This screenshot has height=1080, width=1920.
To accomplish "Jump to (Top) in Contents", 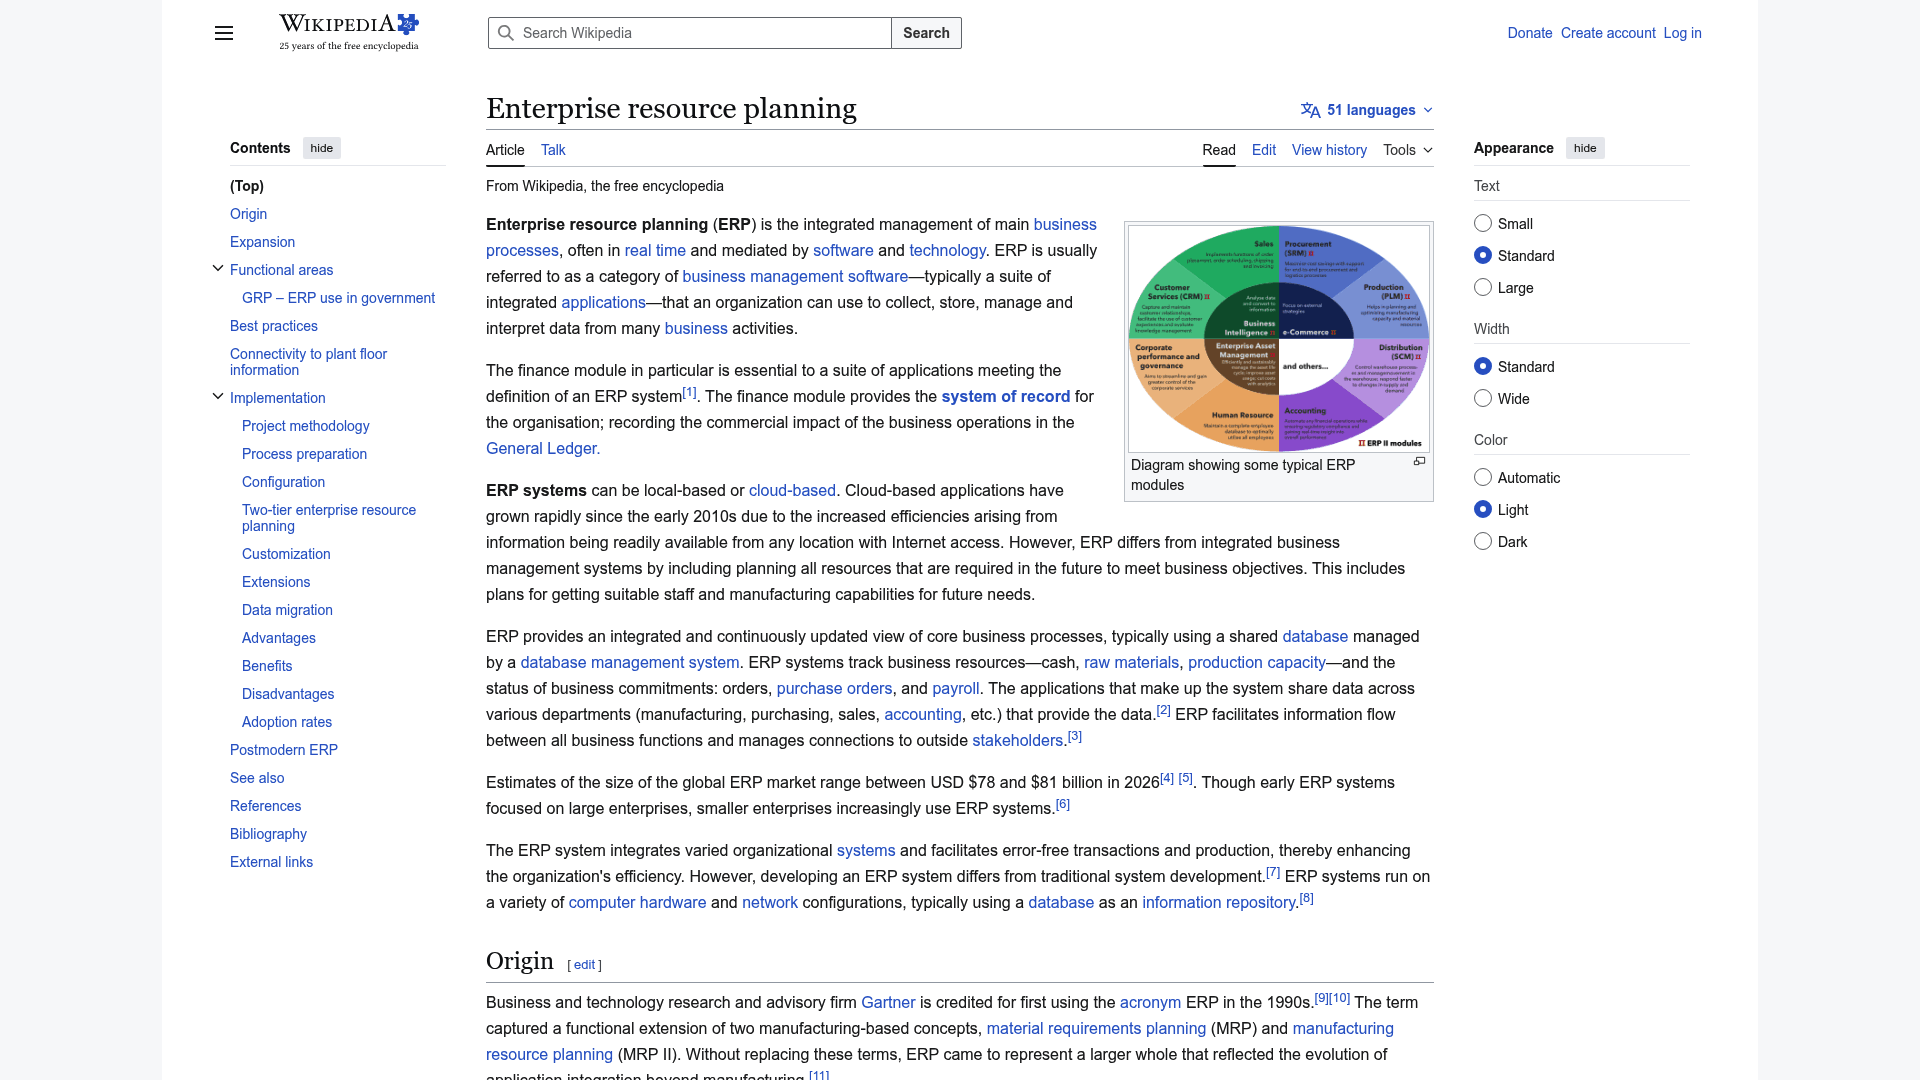I will pos(247,186).
